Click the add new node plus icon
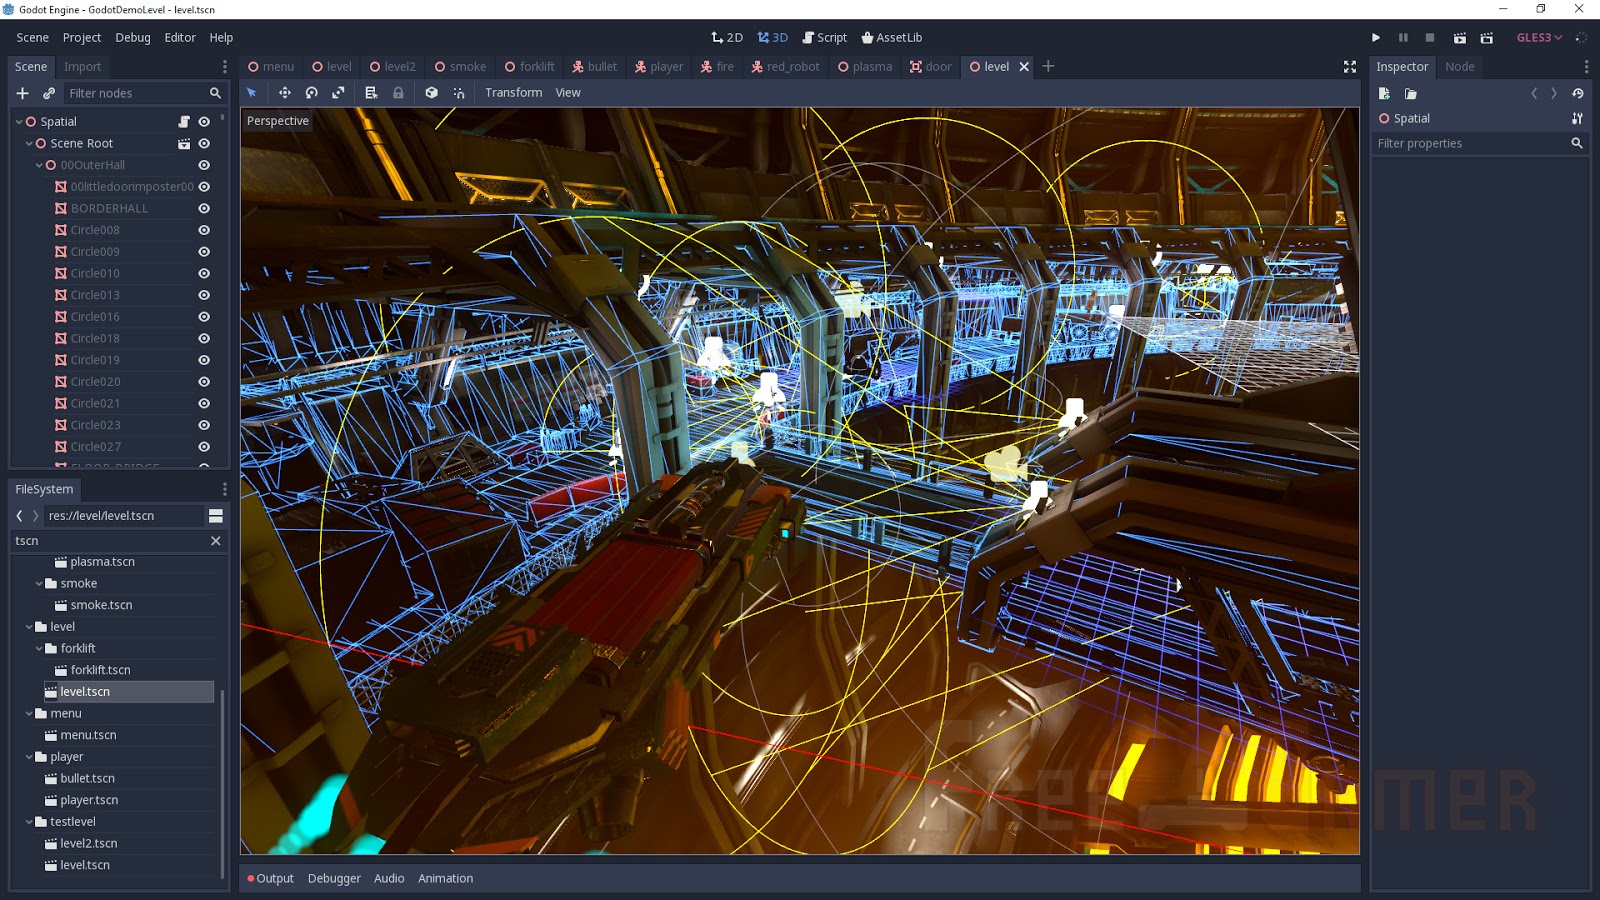Image resolution: width=1600 pixels, height=900 pixels. click(22, 93)
